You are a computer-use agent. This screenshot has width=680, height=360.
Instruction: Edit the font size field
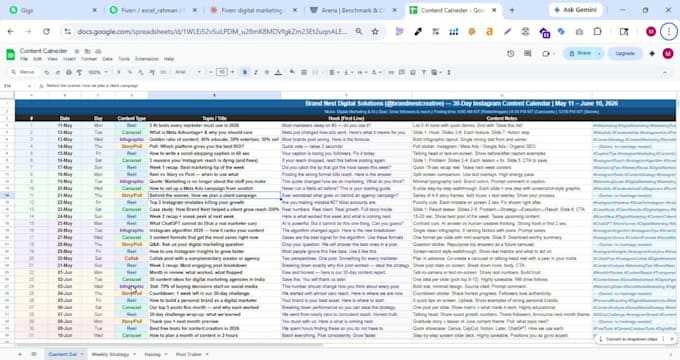[222, 72]
